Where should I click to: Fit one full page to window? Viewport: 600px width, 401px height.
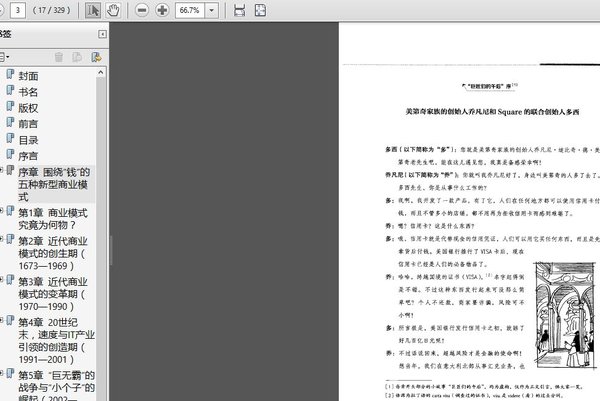coord(260,10)
